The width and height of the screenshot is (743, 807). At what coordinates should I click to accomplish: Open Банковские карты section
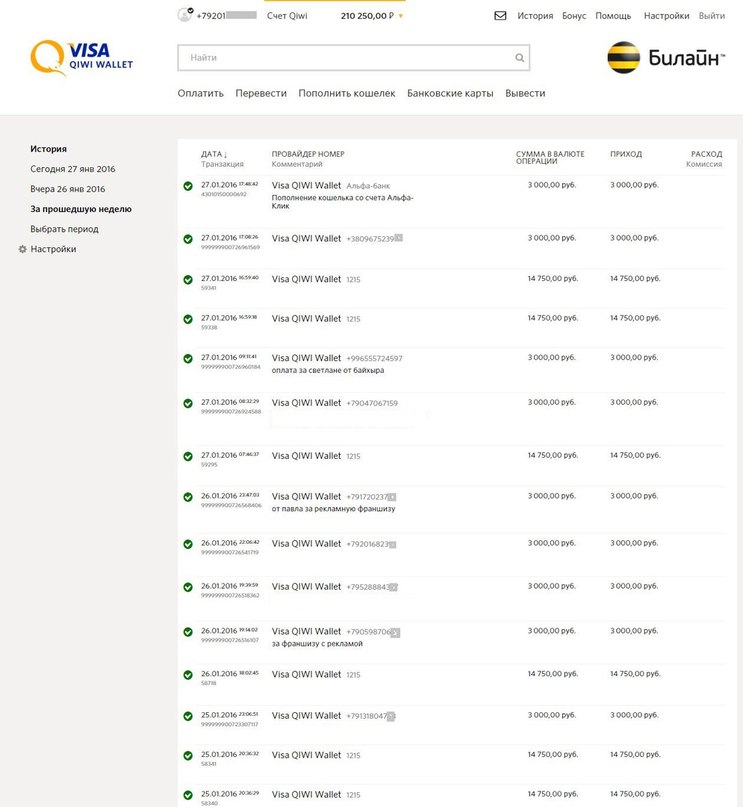[x=450, y=93]
